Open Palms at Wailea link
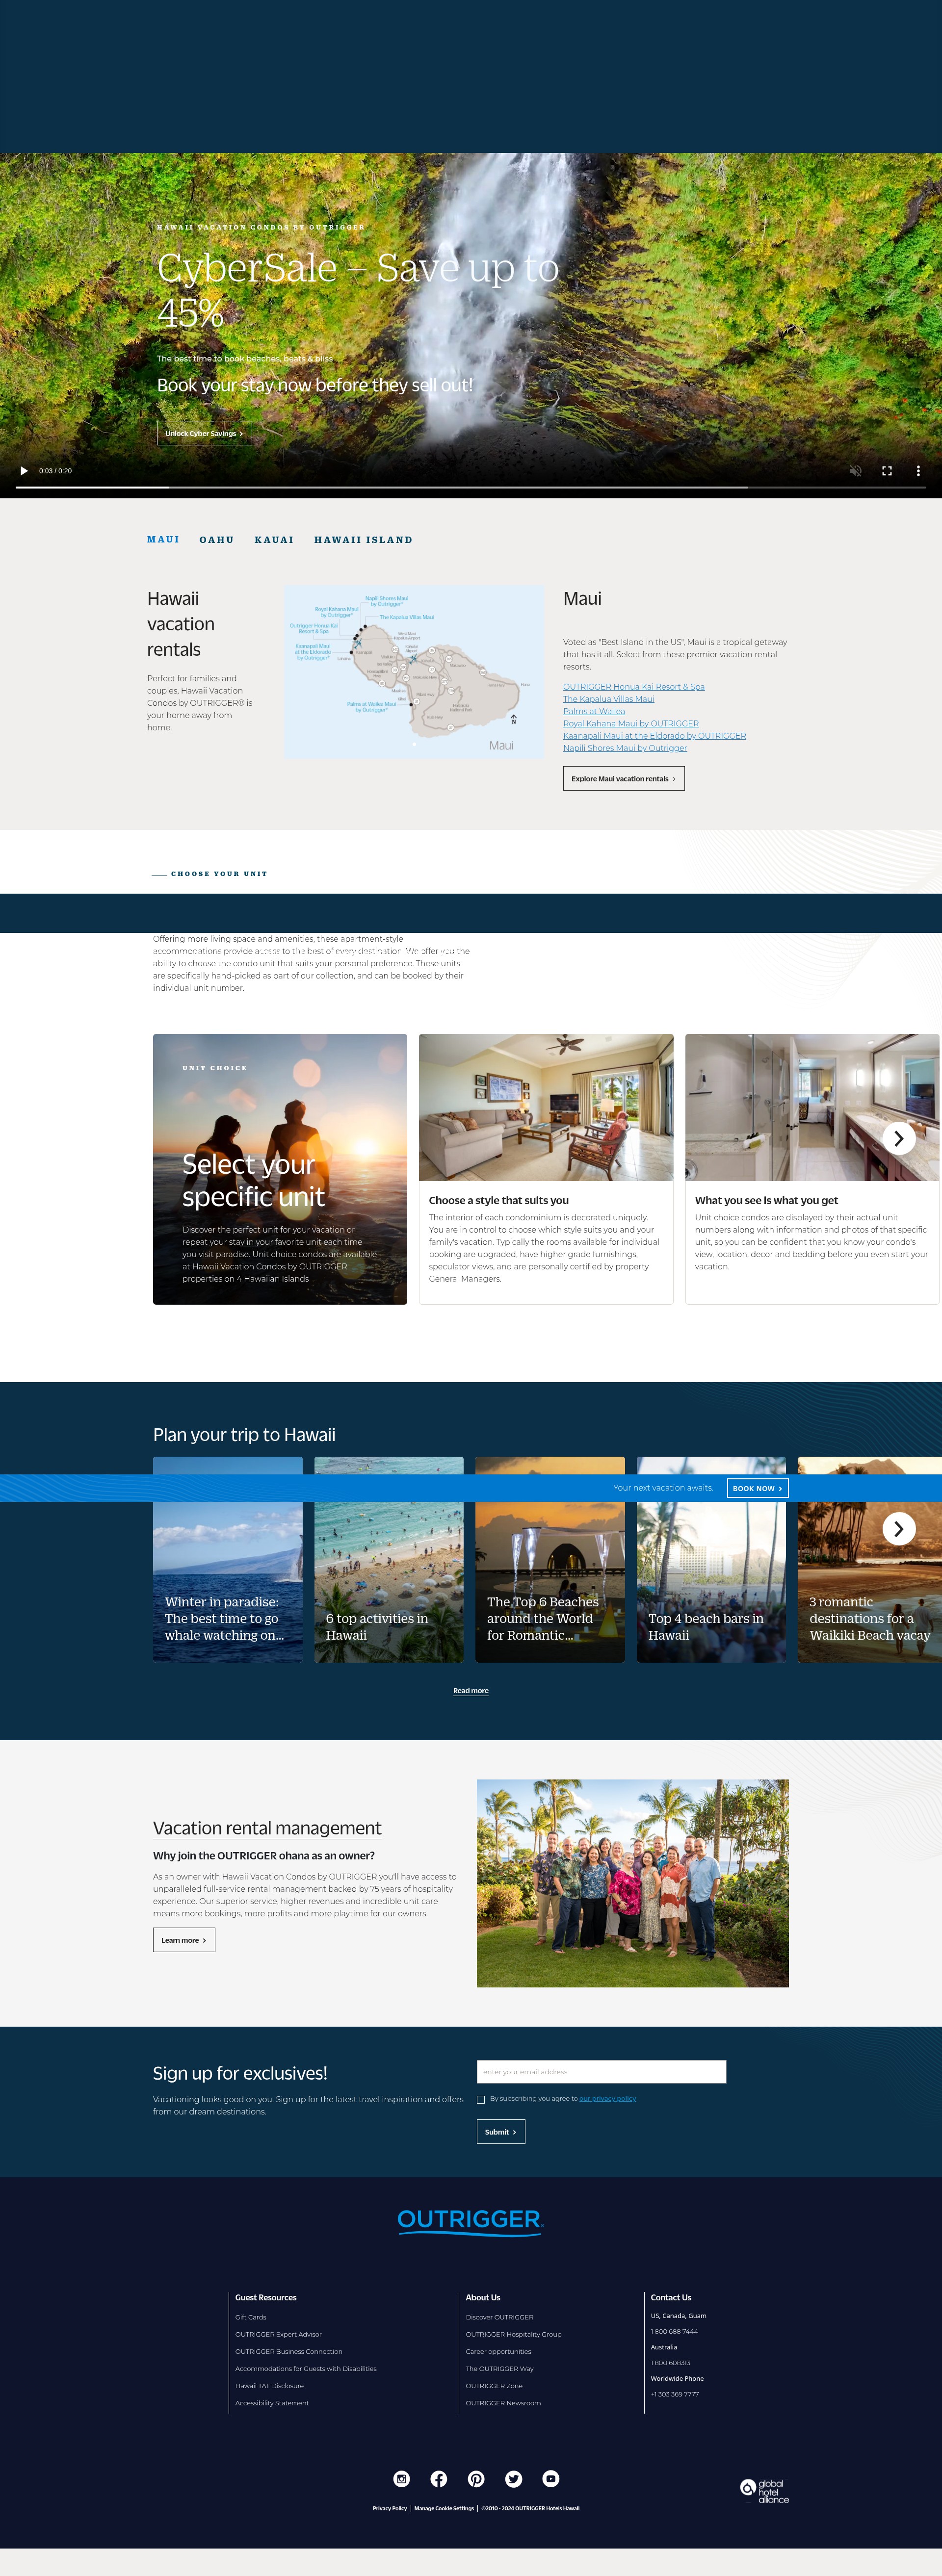Image resolution: width=942 pixels, height=2576 pixels. 594,711
